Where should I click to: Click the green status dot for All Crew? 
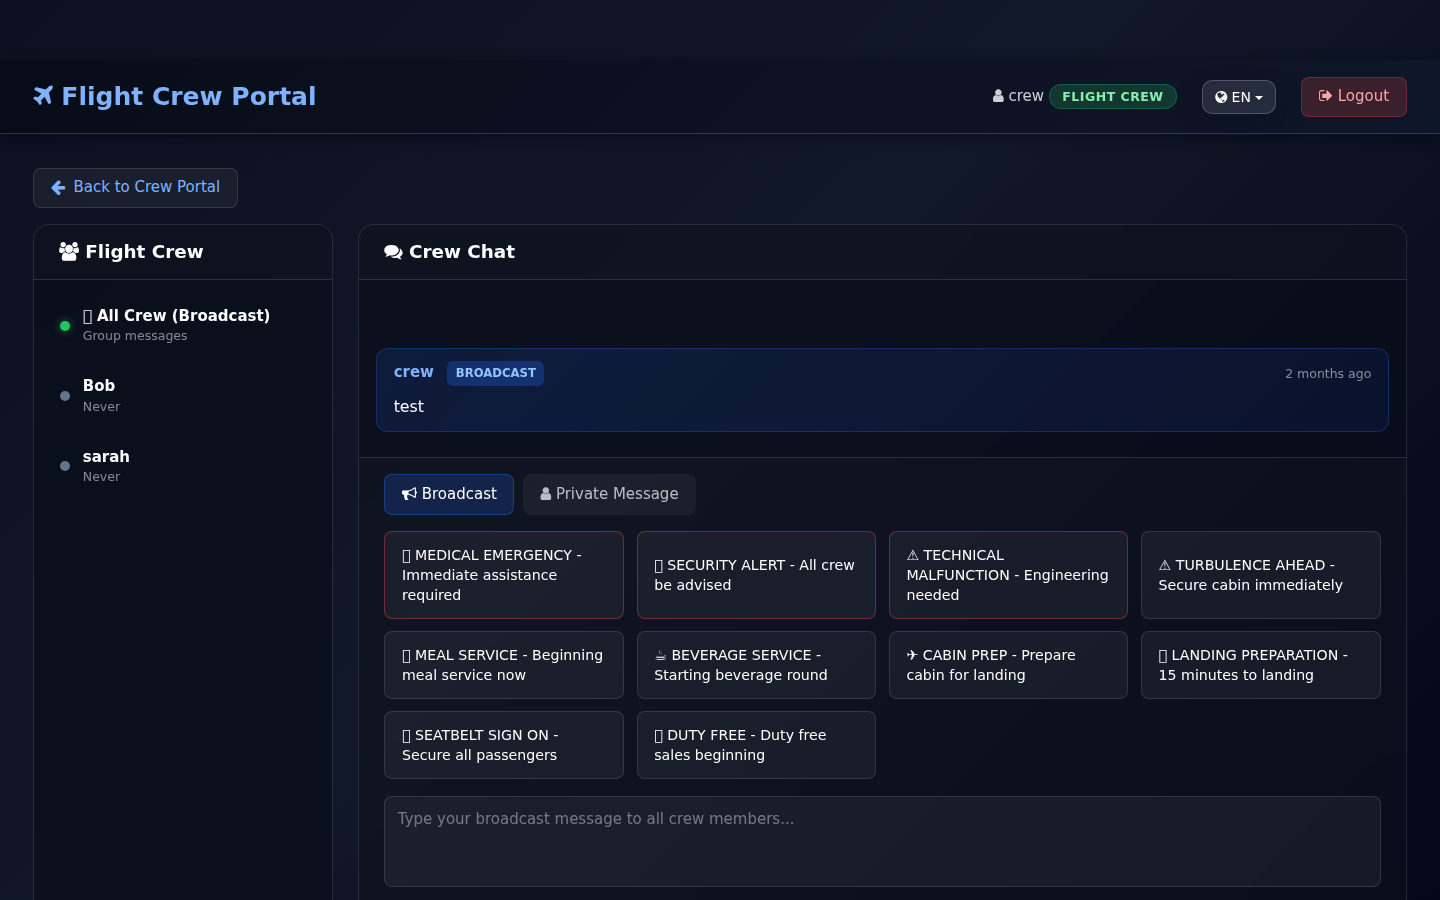click(x=65, y=326)
